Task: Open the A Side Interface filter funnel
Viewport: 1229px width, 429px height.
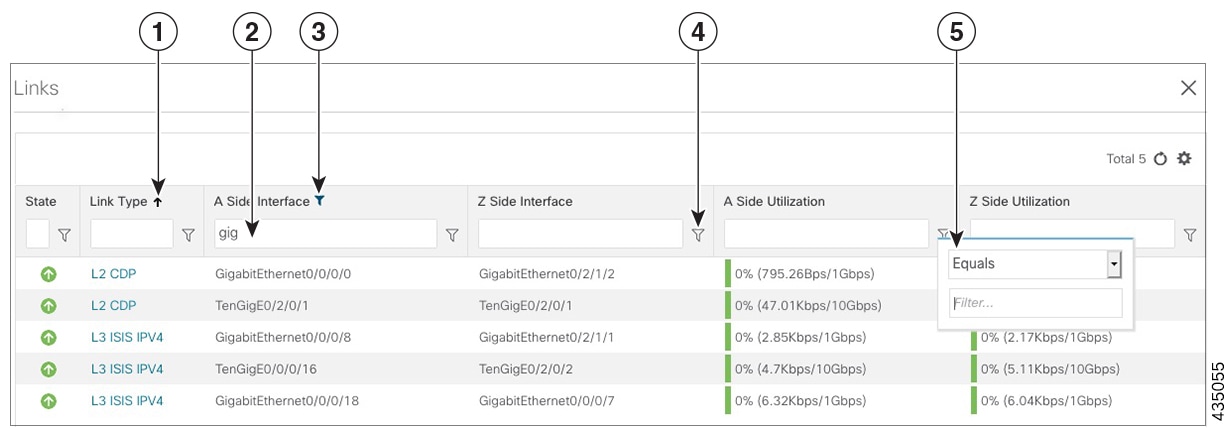Action: point(452,235)
